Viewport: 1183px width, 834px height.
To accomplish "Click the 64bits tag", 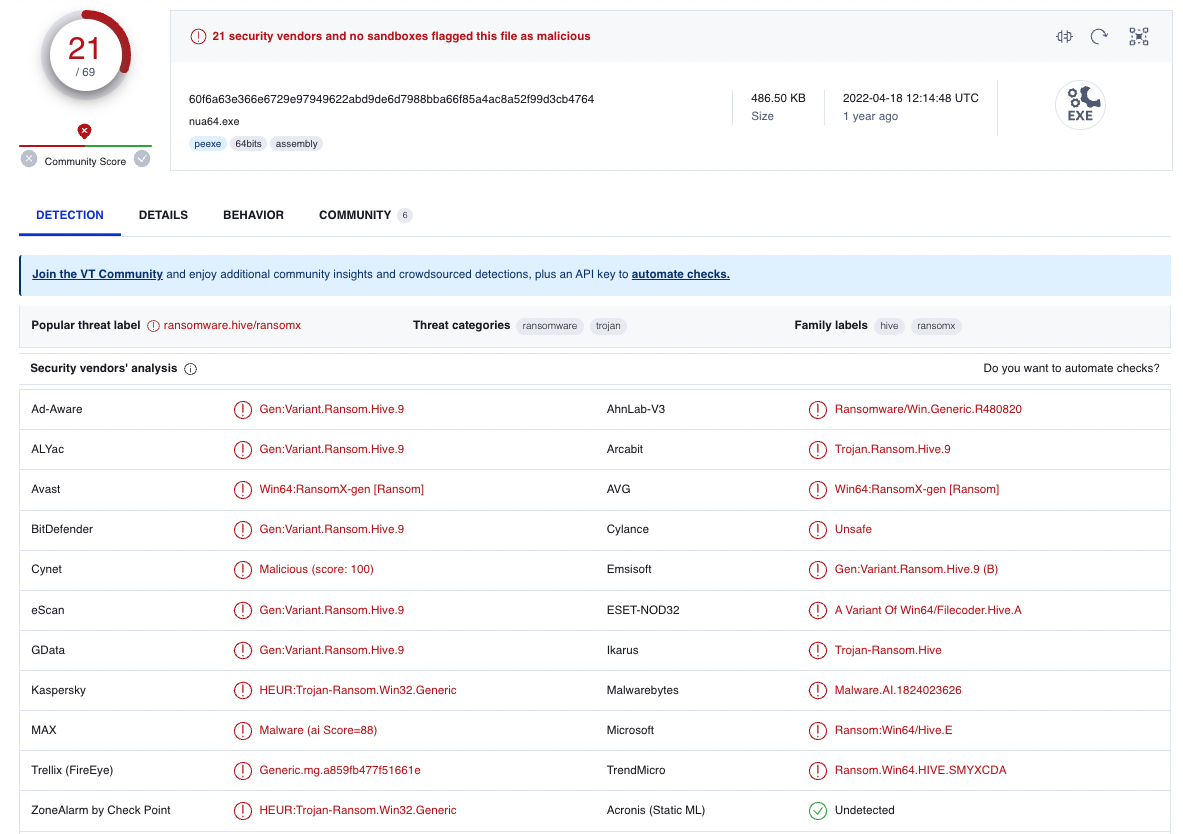I will (248, 143).
